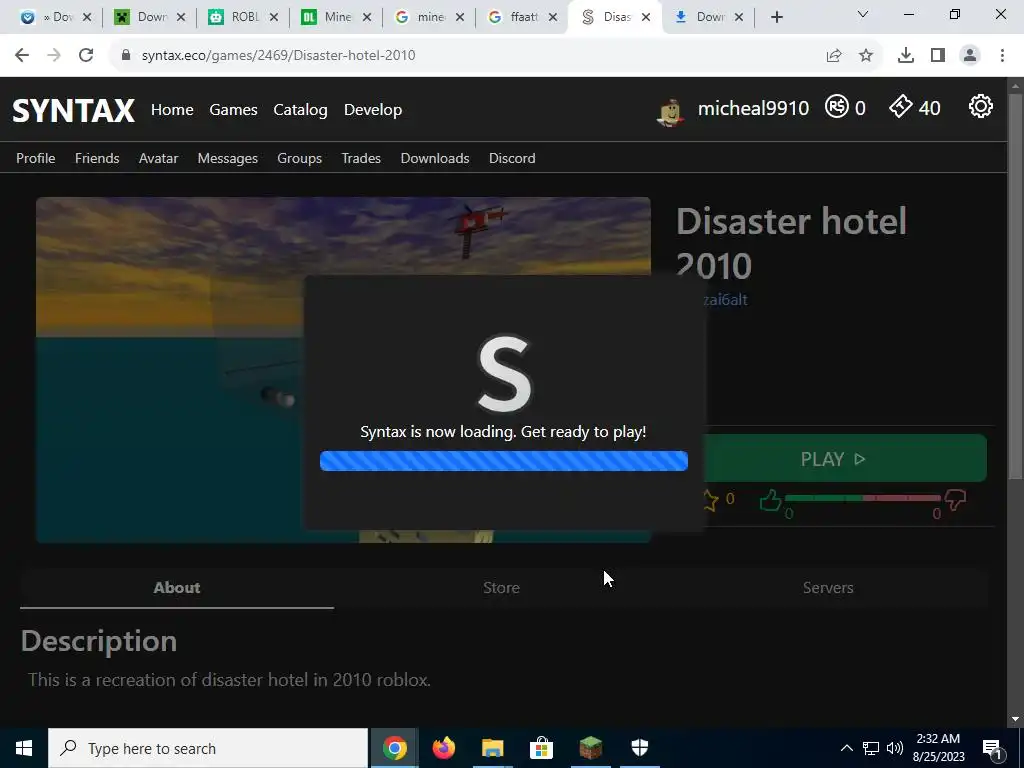Toggle Chrome side panel icon
Viewport: 1024px width, 768px height.
(938, 56)
